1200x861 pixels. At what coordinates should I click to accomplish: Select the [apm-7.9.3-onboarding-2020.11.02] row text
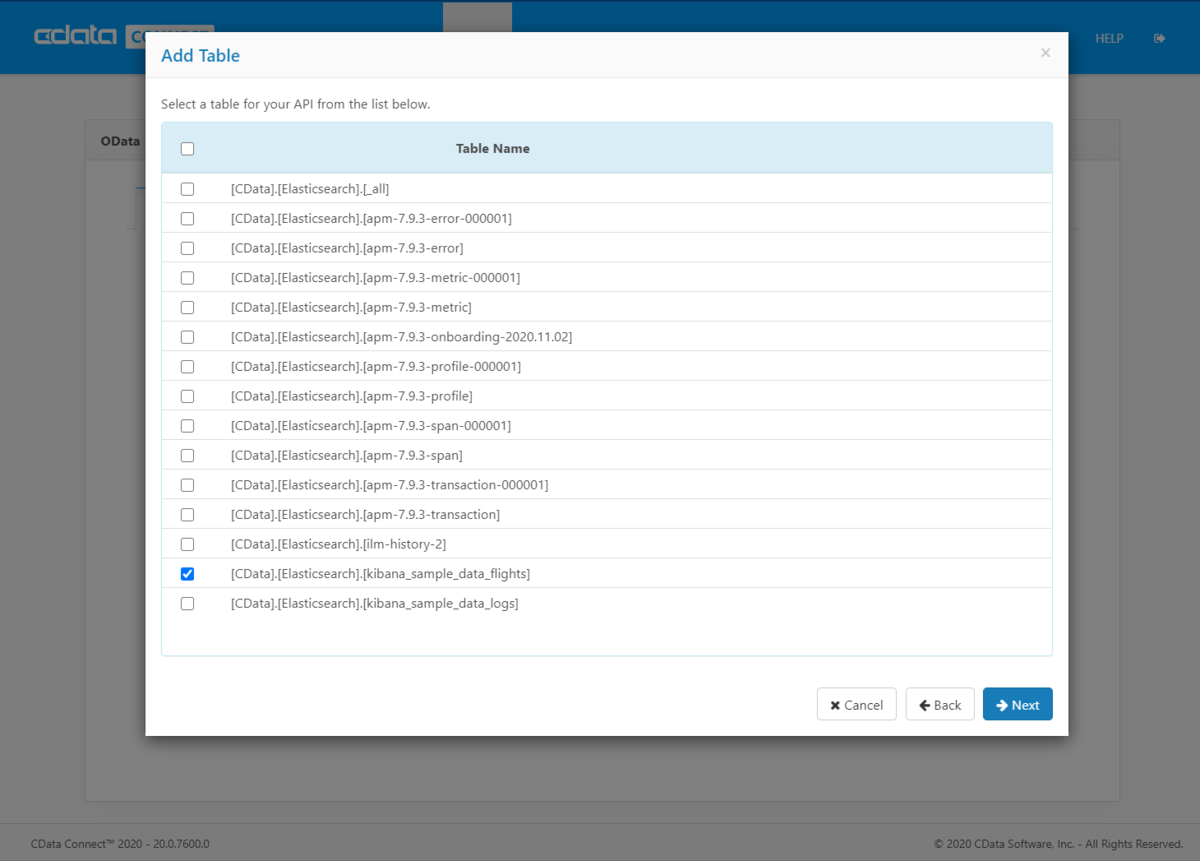coord(401,337)
